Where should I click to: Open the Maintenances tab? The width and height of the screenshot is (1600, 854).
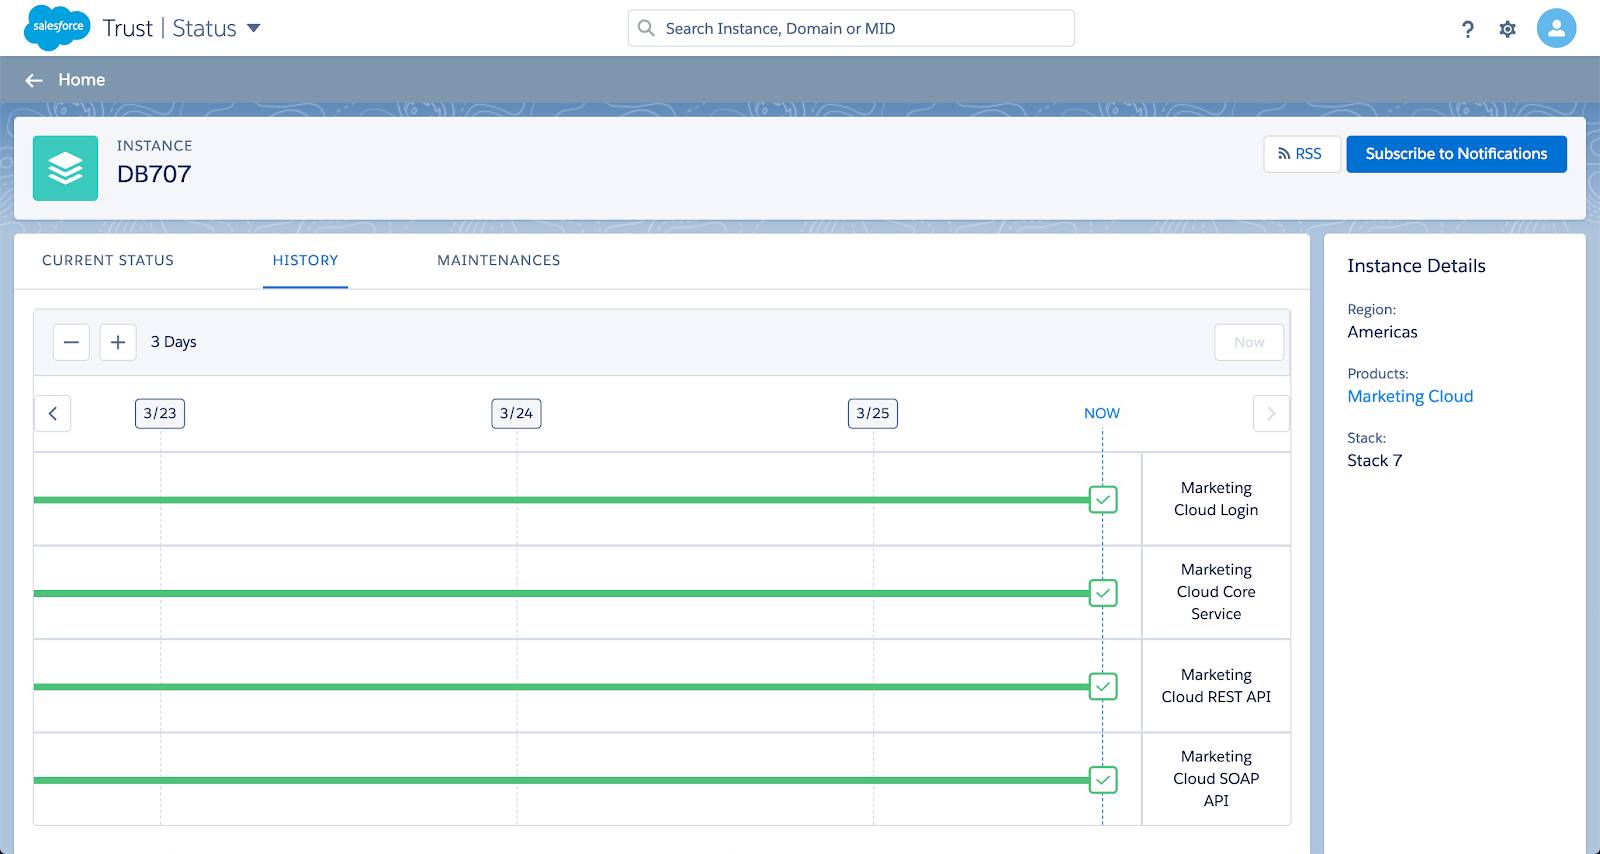click(x=498, y=260)
